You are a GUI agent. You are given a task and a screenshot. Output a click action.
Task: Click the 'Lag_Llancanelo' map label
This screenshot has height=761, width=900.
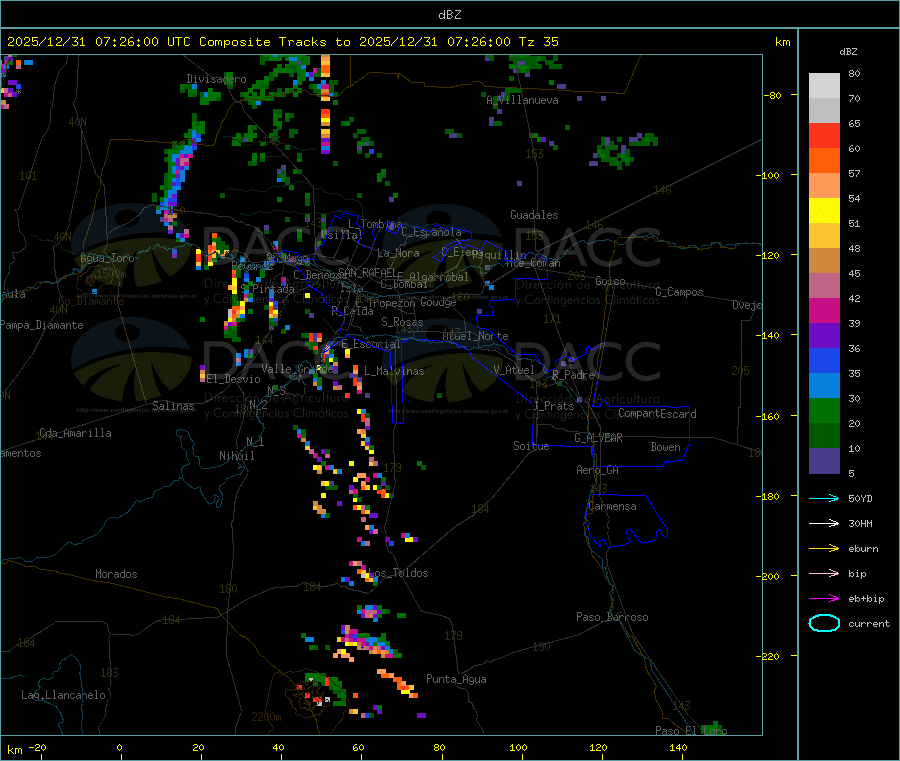tap(64, 695)
